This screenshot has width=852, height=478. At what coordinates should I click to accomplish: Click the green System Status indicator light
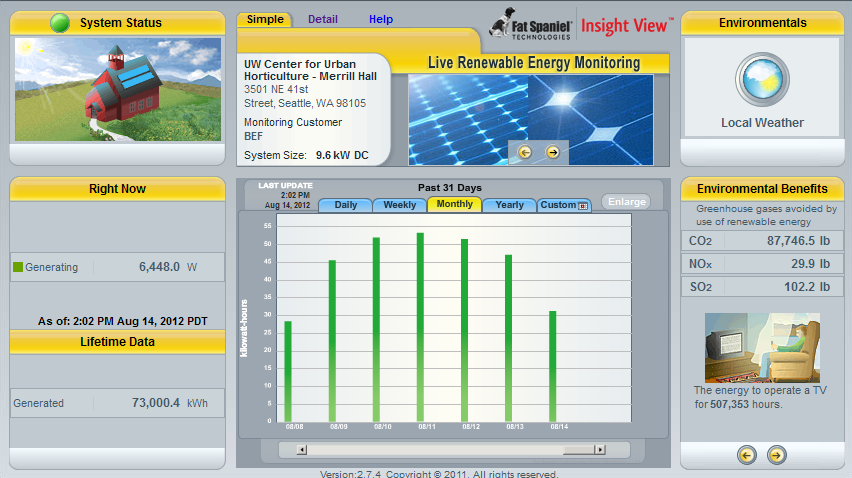click(x=61, y=22)
